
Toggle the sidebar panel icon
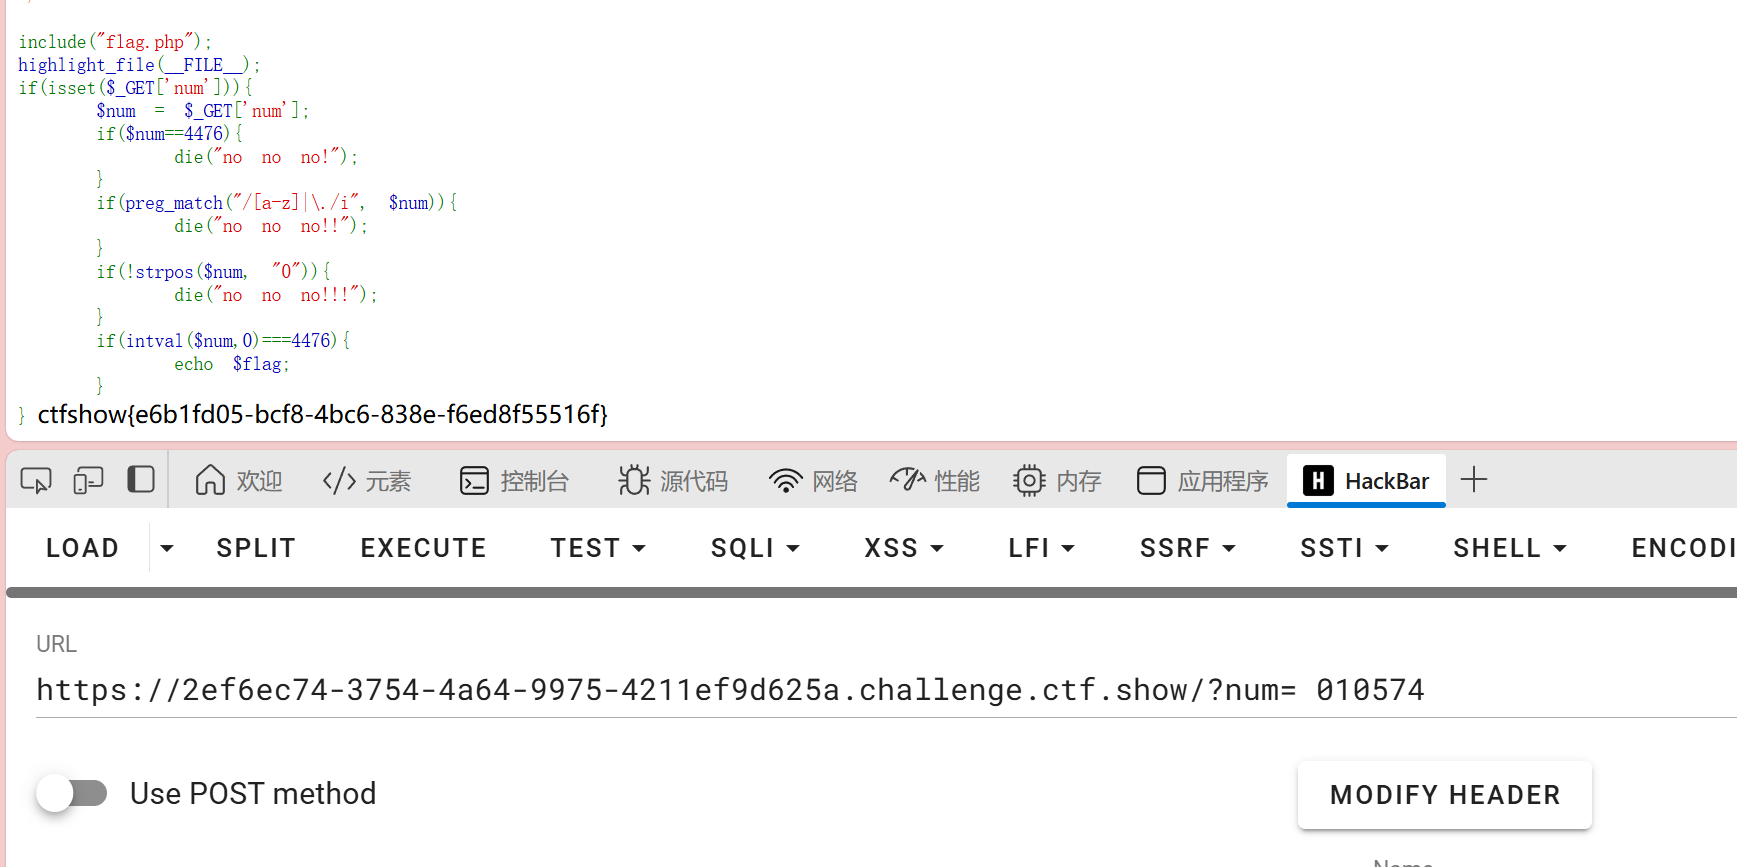[141, 480]
